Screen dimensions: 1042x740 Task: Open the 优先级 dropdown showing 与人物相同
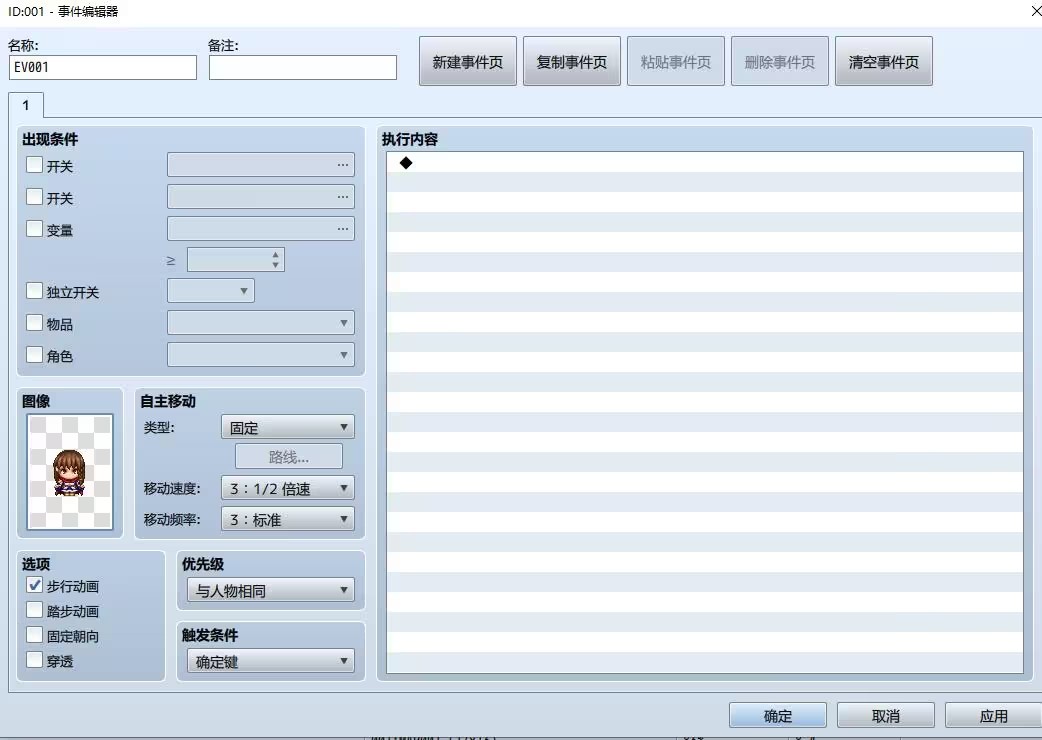[x=270, y=590]
